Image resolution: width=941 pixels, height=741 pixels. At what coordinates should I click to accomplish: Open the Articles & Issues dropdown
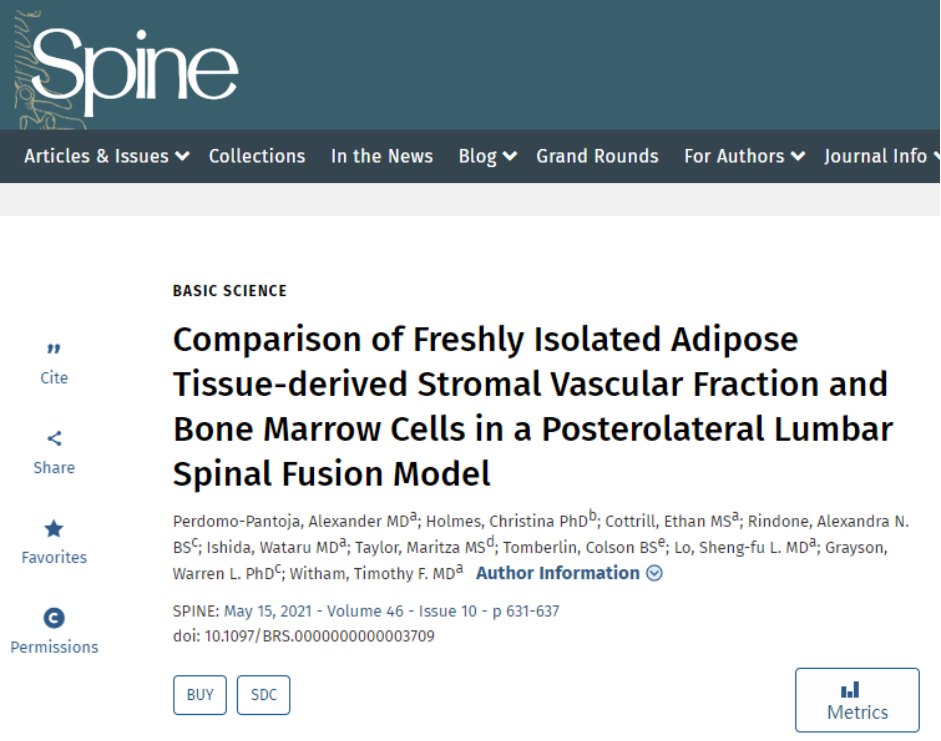coord(106,156)
